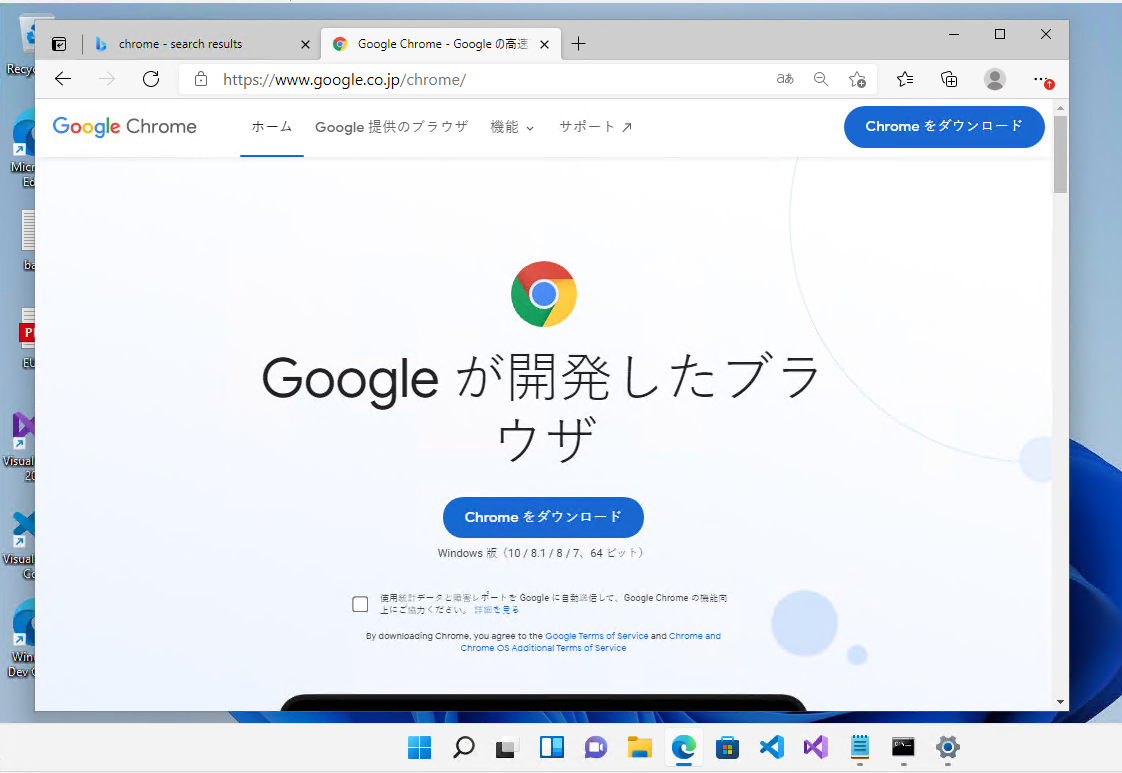The image size is (1122, 773).
Task: Click the address bar URL field
Action: 480,79
